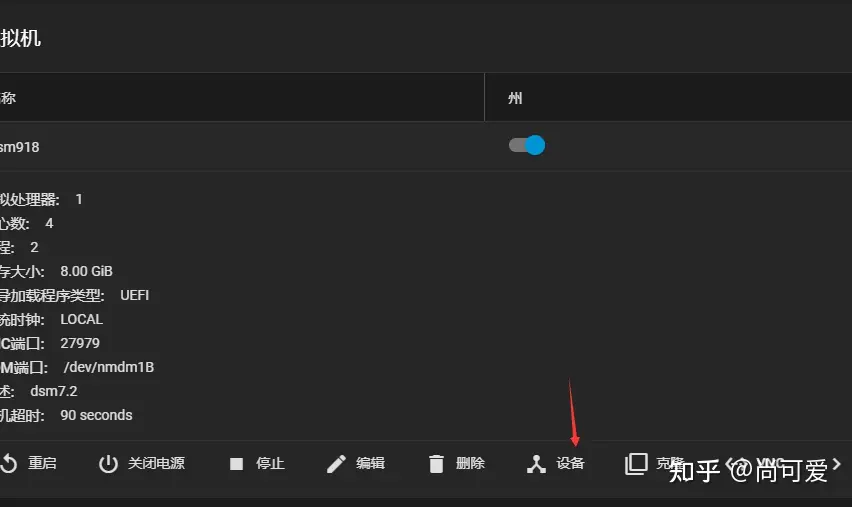The height and width of the screenshot is (507, 852).
Task: Open devices via the node-tree icon
Action: (x=536, y=464)
